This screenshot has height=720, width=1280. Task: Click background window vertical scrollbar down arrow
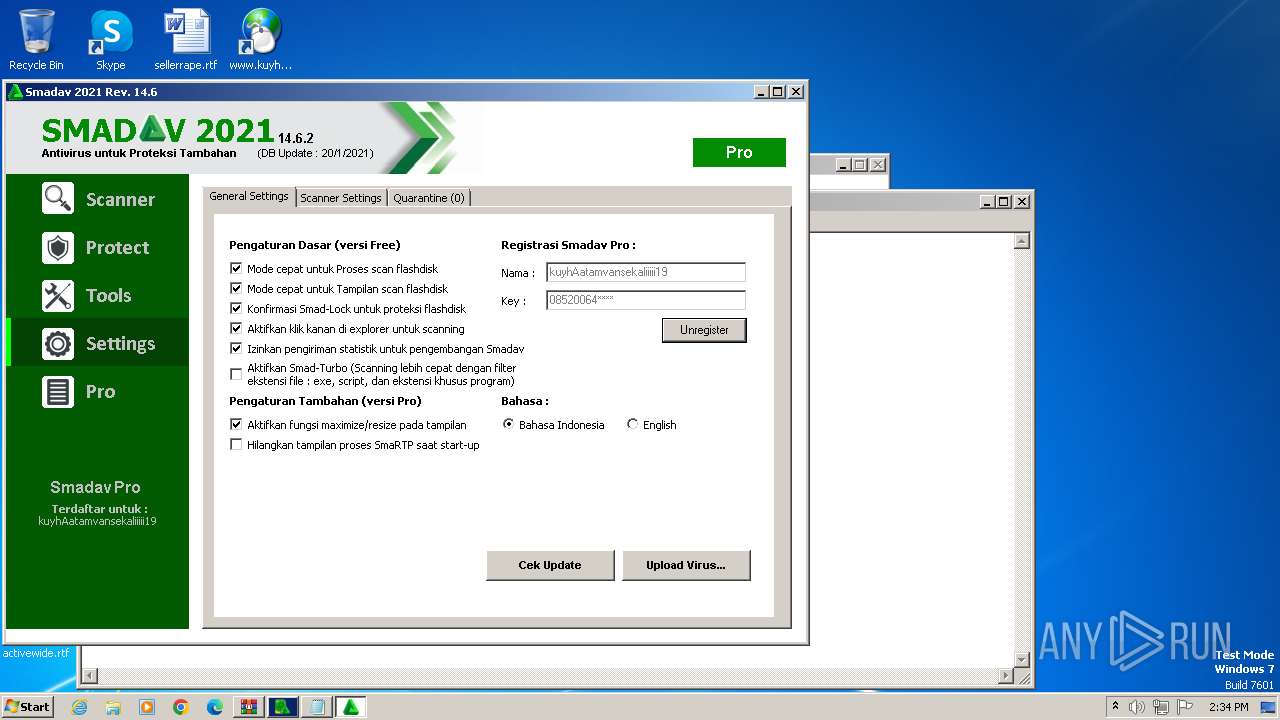tap(1022, 660)
